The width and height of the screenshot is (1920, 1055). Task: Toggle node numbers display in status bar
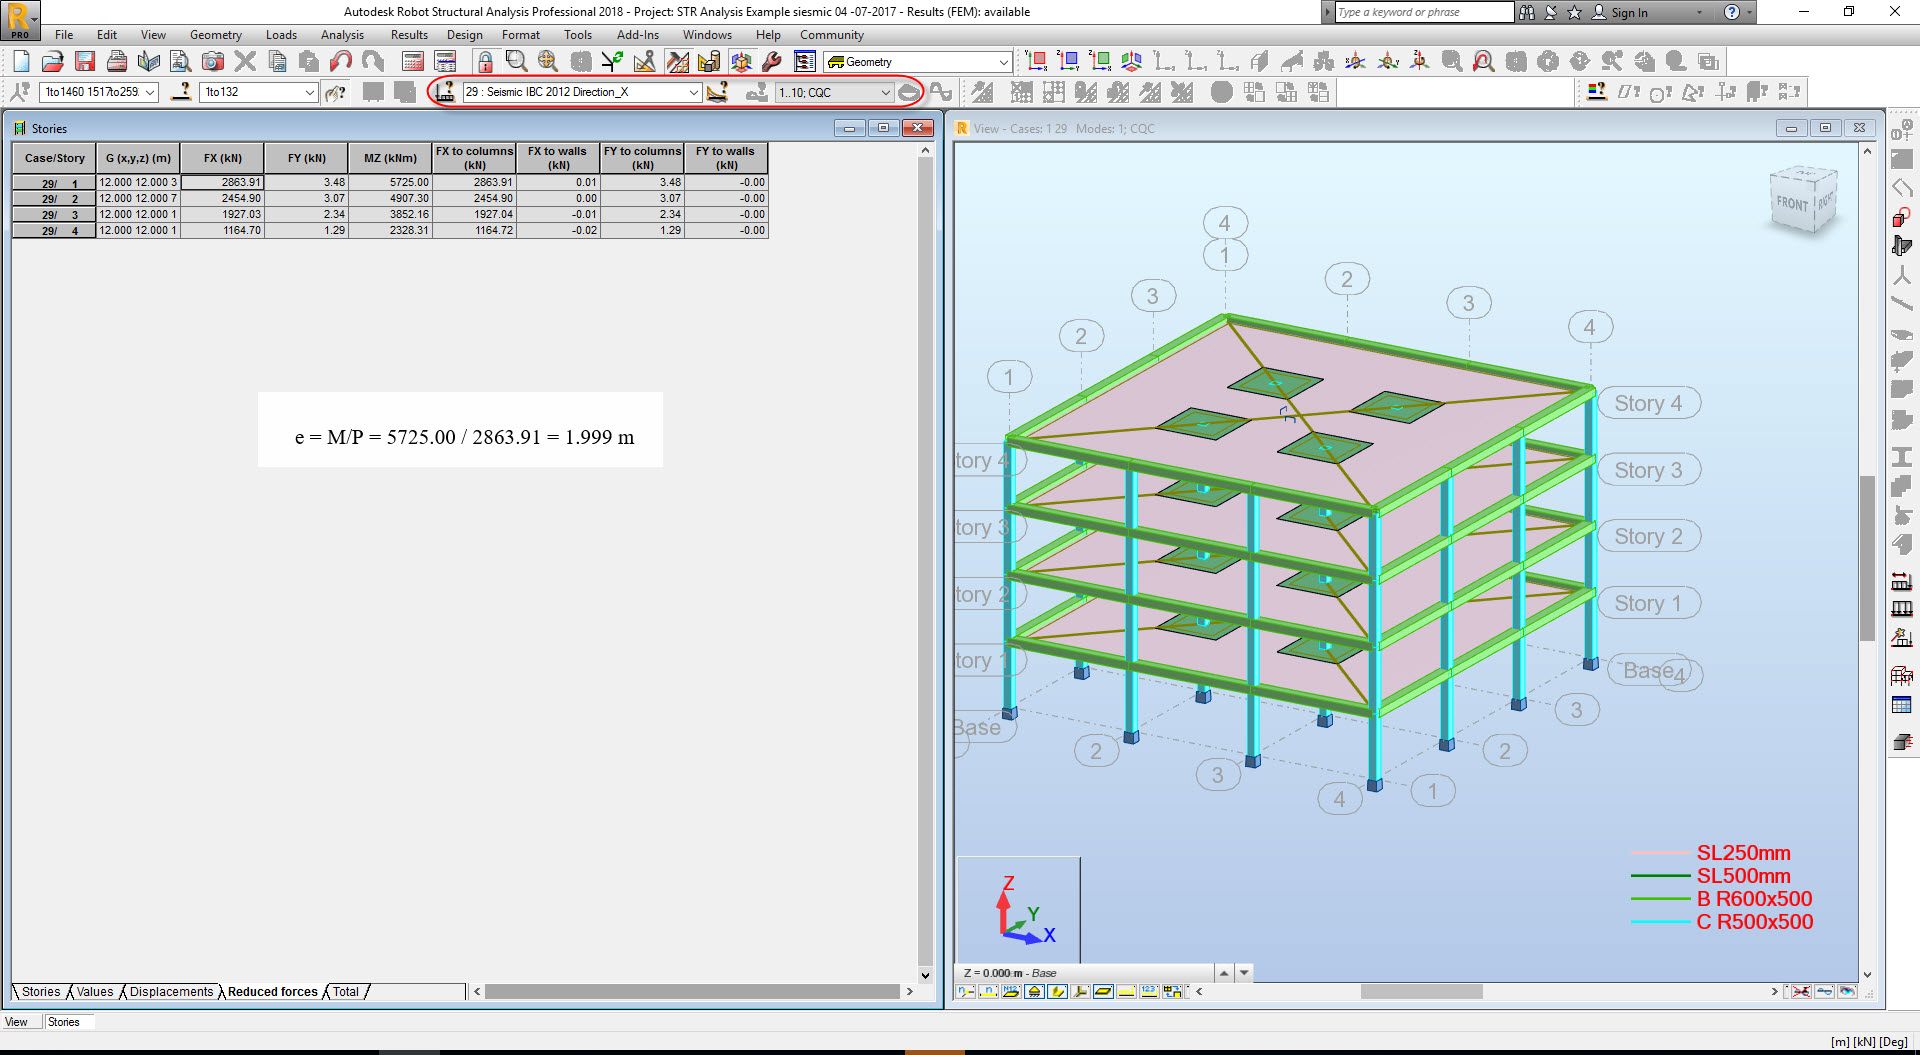(x=965, y=991)
